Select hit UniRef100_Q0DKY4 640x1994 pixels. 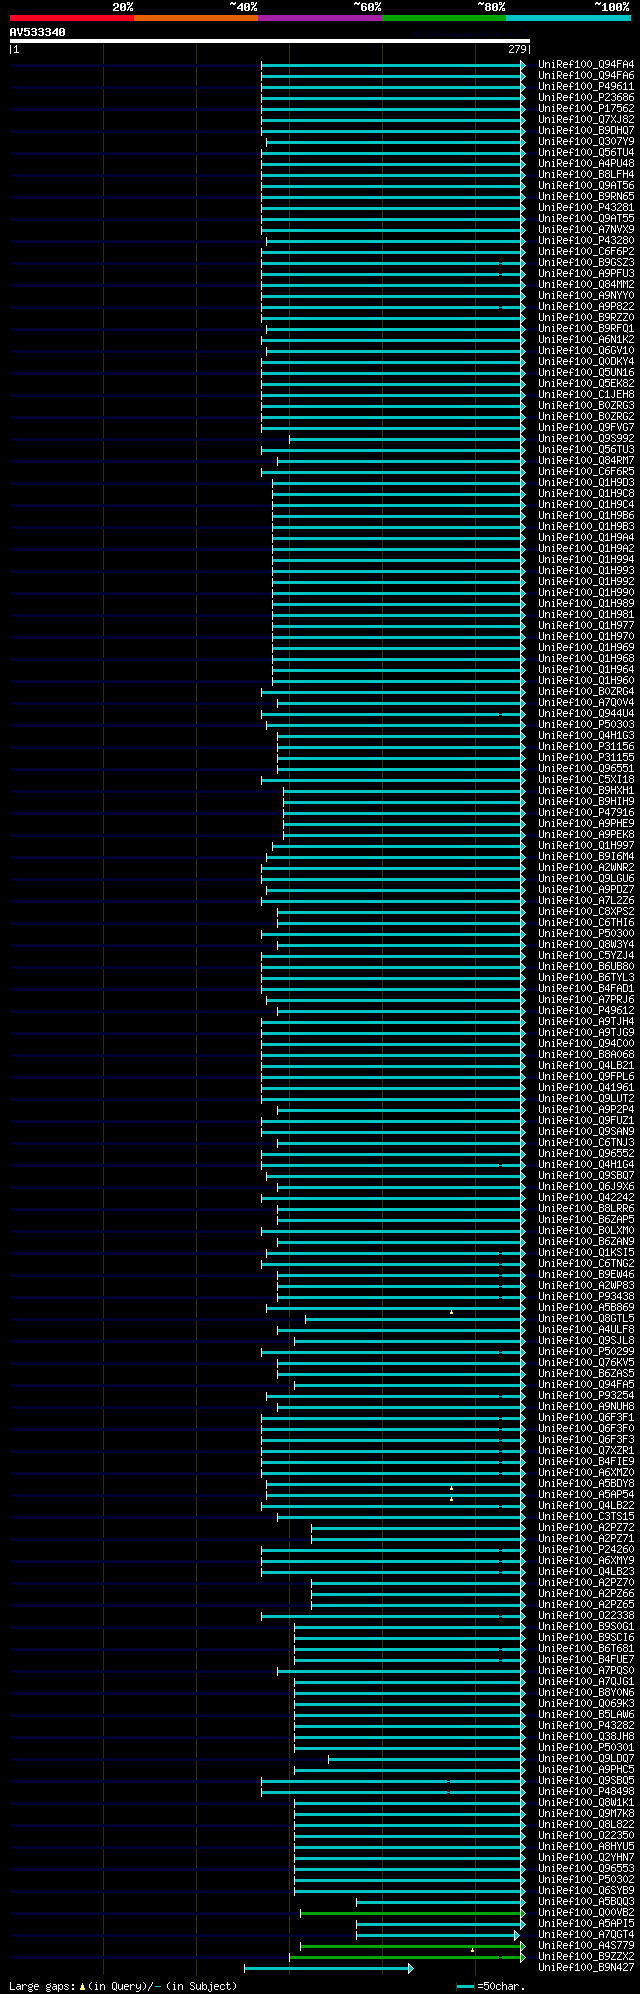click(x=586, y=361)
